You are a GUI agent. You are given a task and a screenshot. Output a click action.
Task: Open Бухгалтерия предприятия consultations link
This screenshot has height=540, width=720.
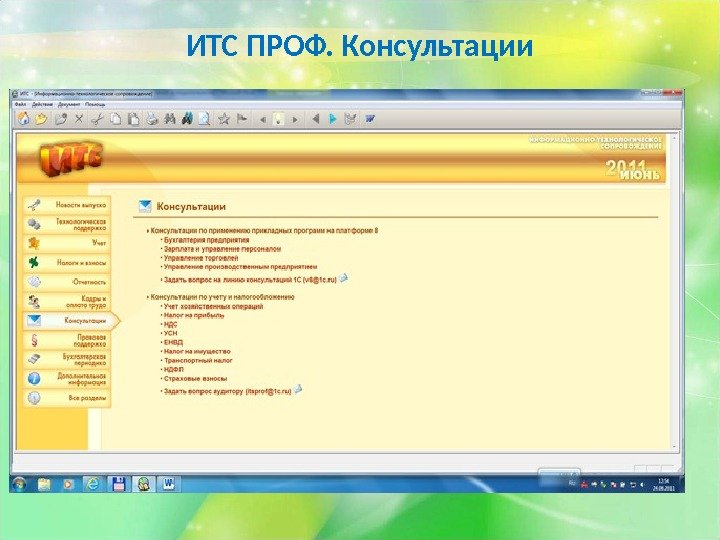207,240
